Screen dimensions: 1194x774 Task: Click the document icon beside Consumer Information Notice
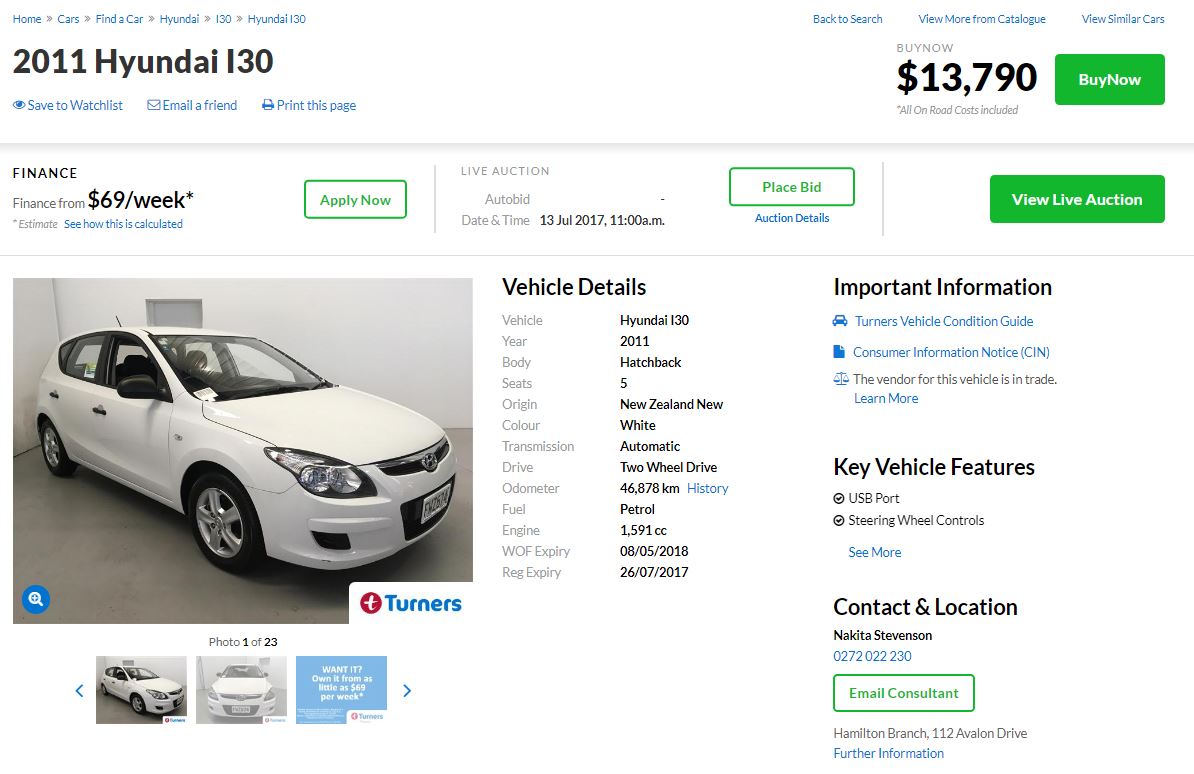(x=840, y=352)
